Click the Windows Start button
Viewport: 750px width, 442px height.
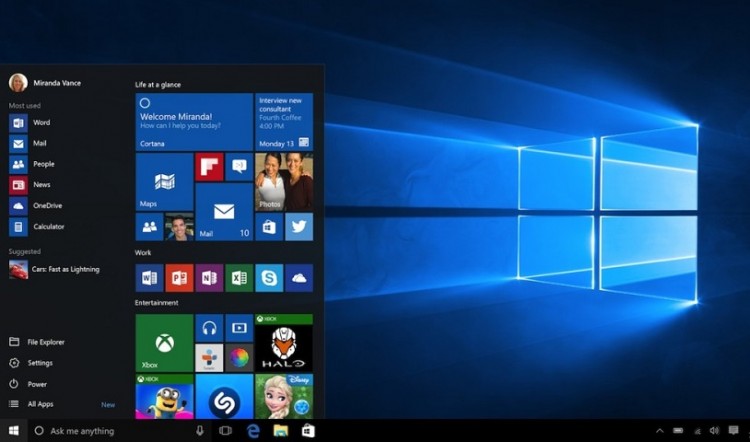(14, 431)
